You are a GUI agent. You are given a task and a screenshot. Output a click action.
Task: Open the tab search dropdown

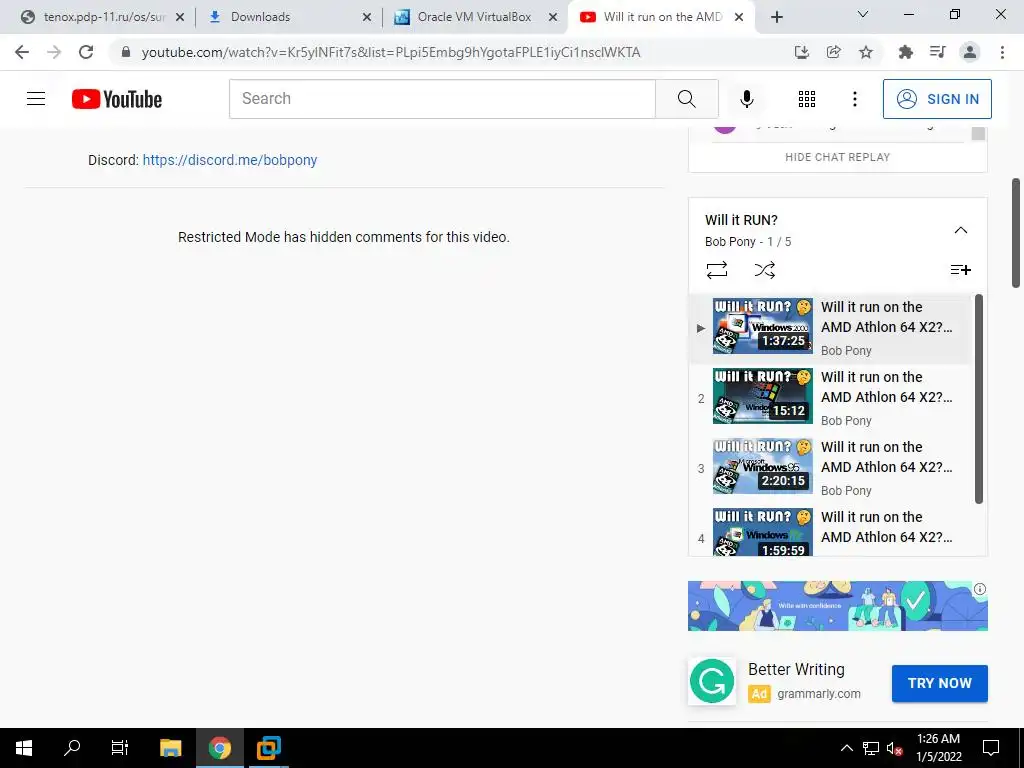(x=862, y=14)
